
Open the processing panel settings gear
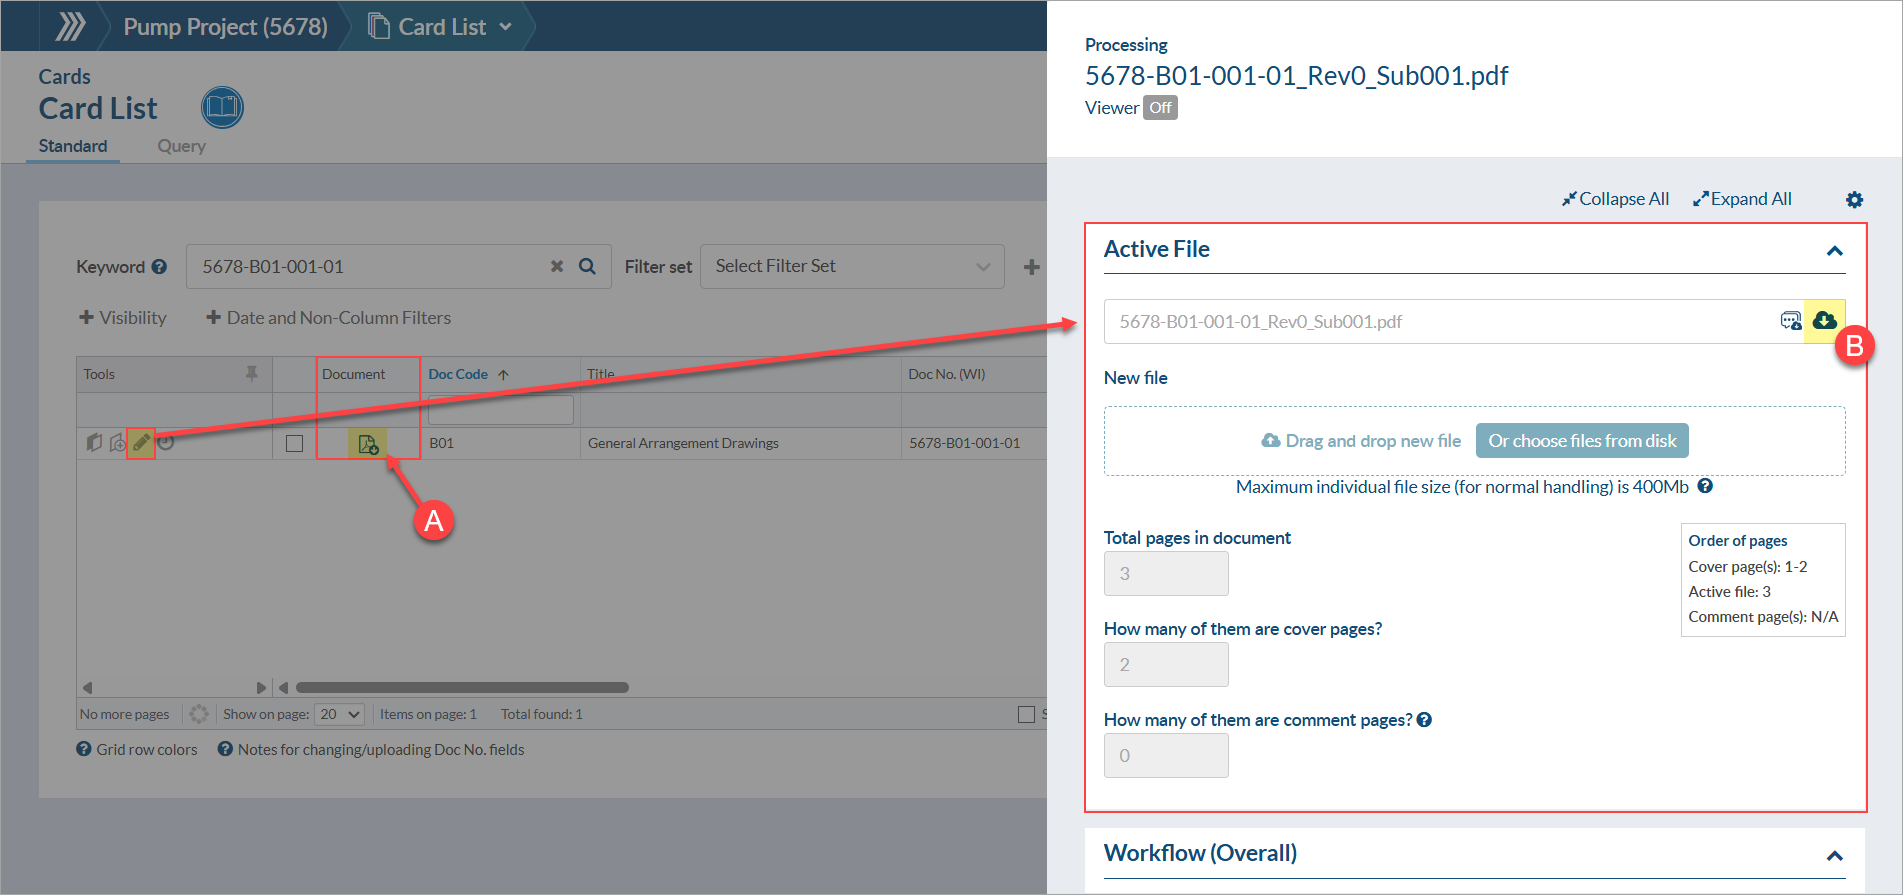coord(1854,199)
